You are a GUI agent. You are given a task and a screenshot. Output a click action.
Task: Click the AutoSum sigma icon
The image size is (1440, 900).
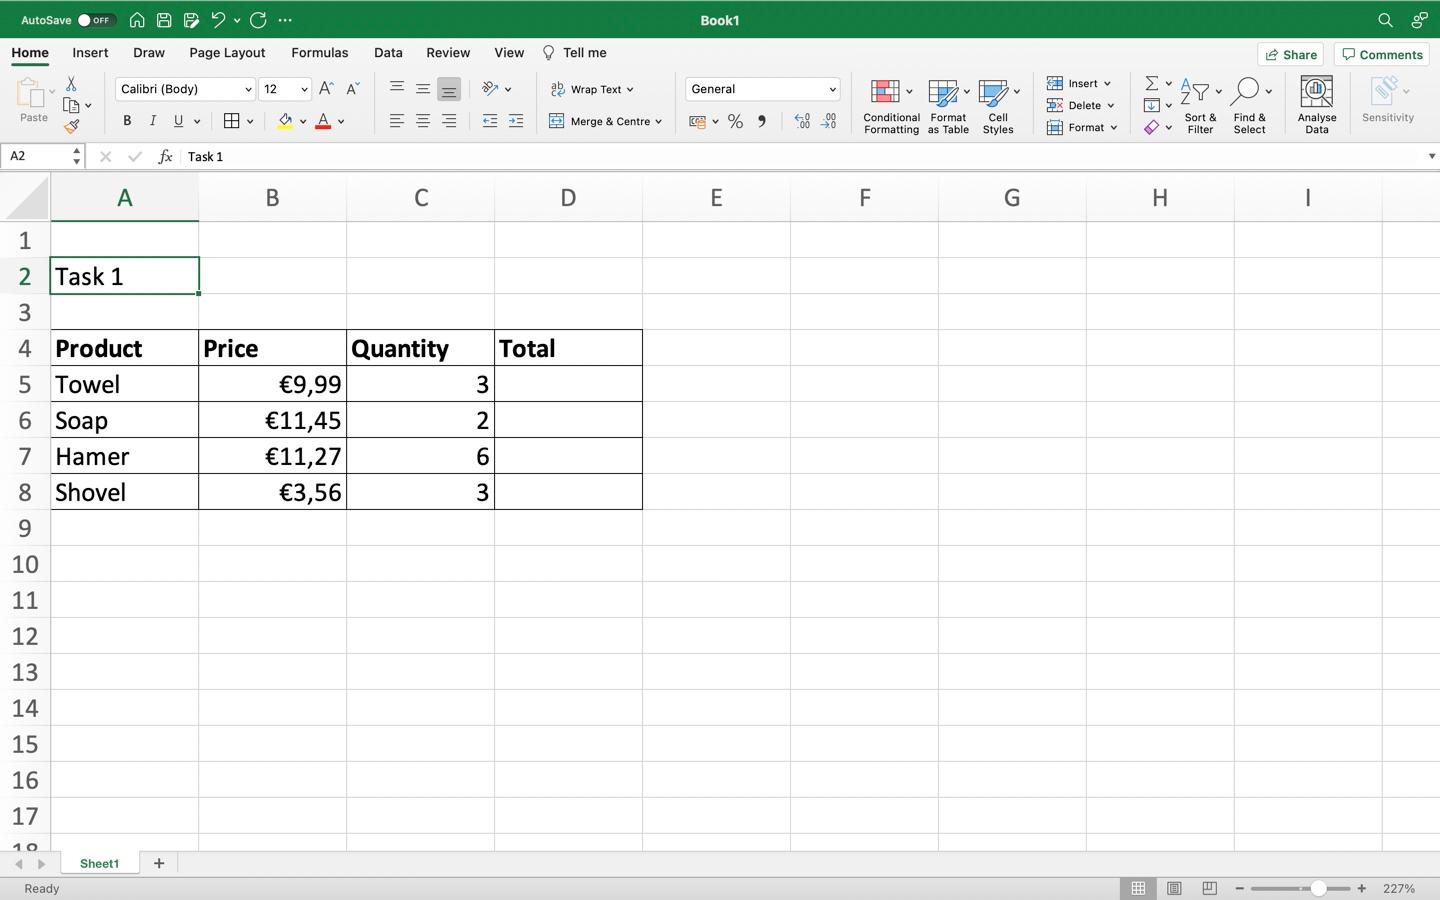[x=1152, y=83]
